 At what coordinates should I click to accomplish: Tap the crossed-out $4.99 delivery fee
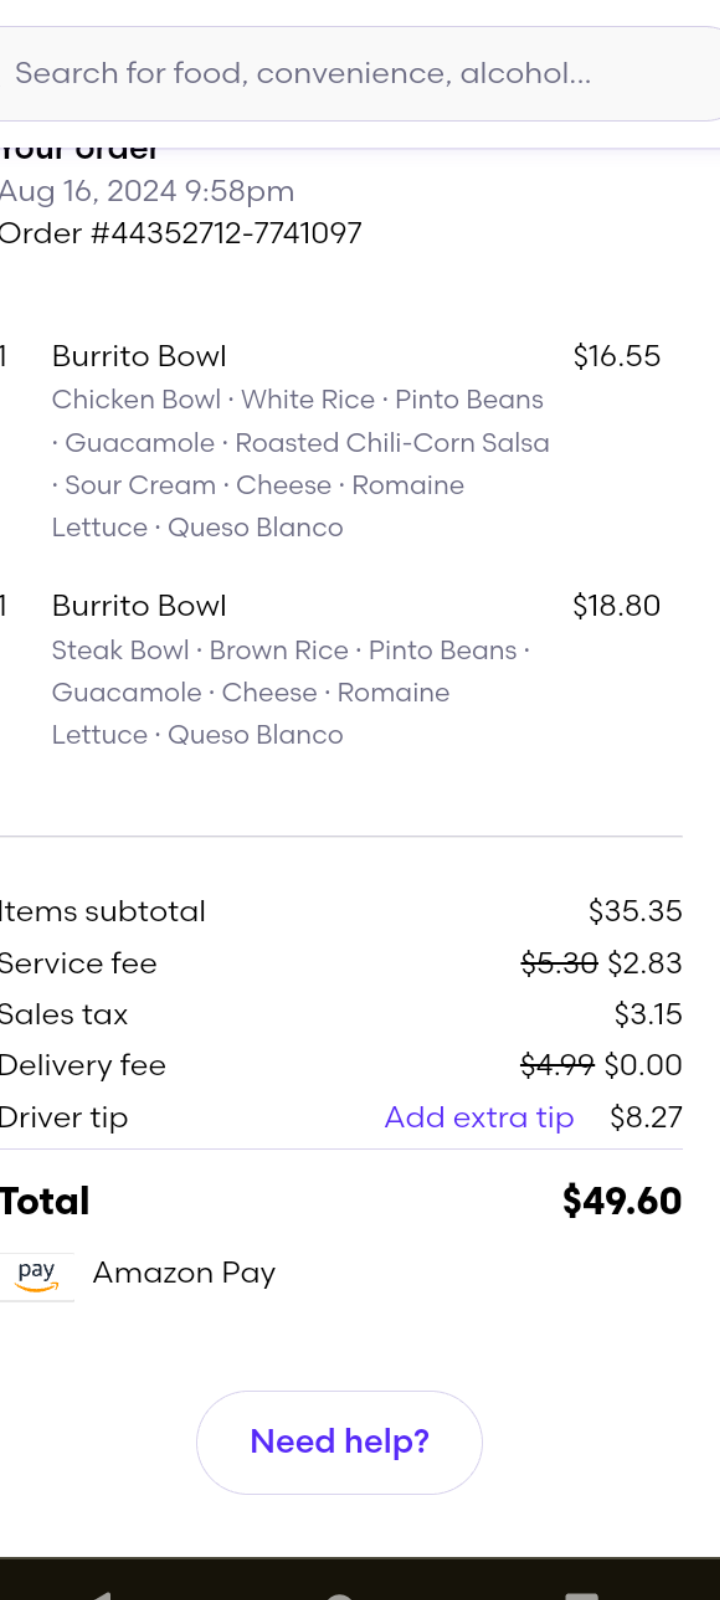click(557, 1065)
